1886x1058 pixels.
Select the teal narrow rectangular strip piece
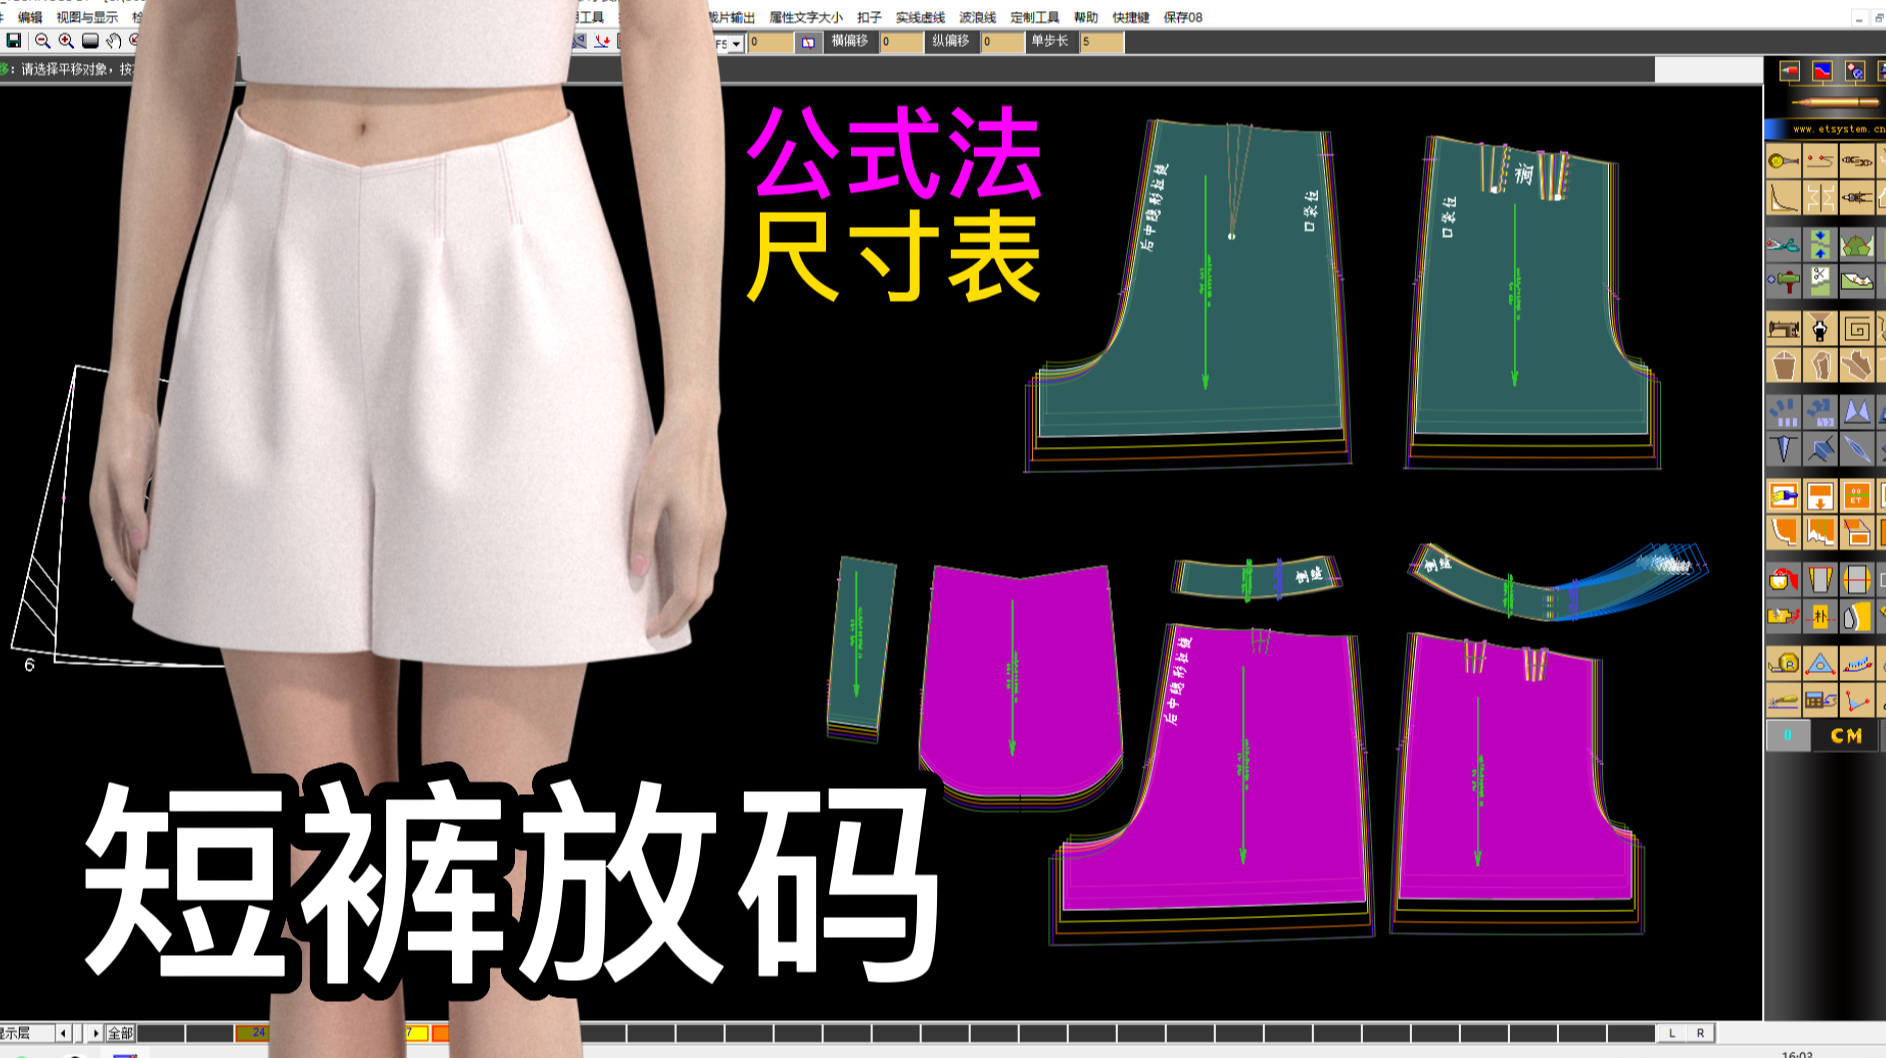pyautogui.click(x=860, y=648)
